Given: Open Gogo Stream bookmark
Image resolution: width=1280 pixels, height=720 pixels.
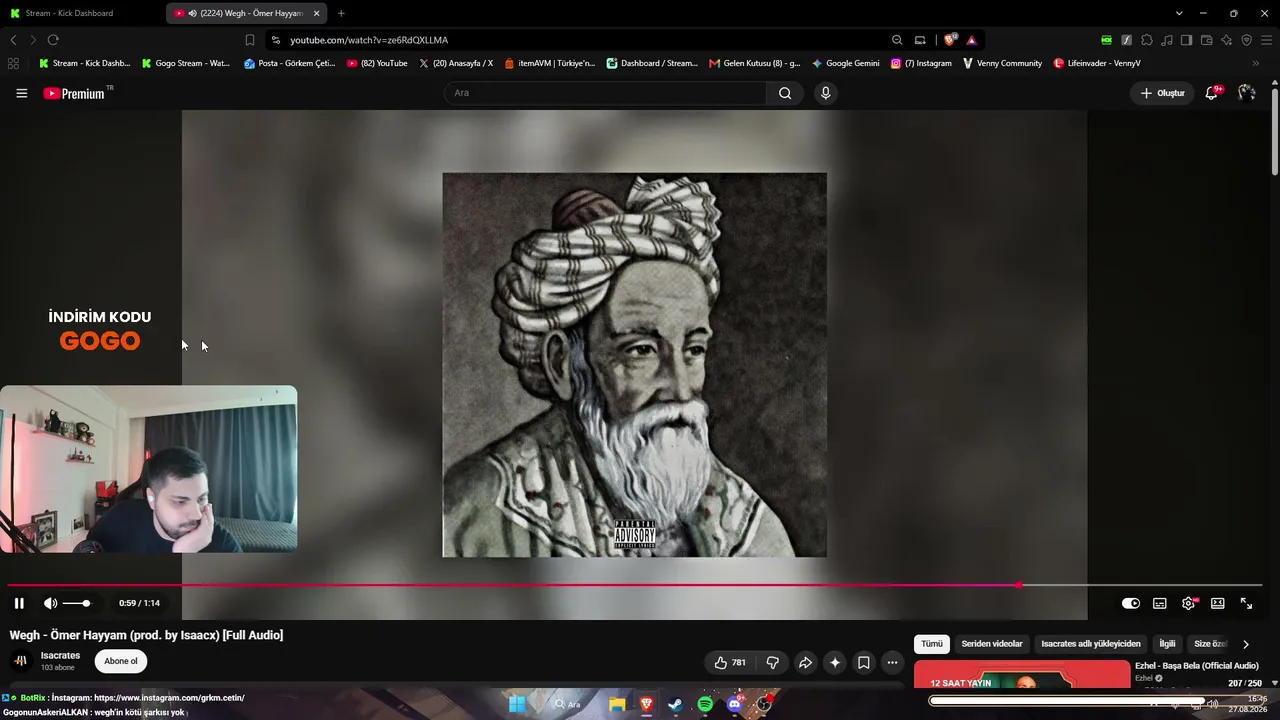Looking at the screenshot, I should pyautogui.click(x=185, y=63).
